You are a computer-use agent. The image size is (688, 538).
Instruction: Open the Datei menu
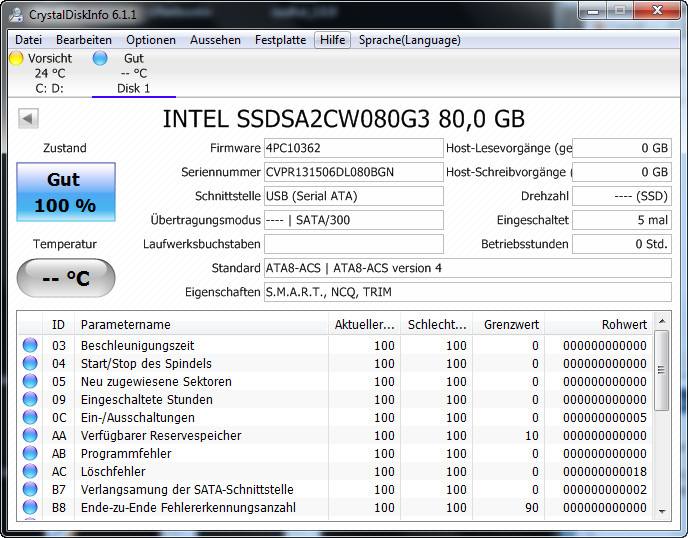point(29,40)
